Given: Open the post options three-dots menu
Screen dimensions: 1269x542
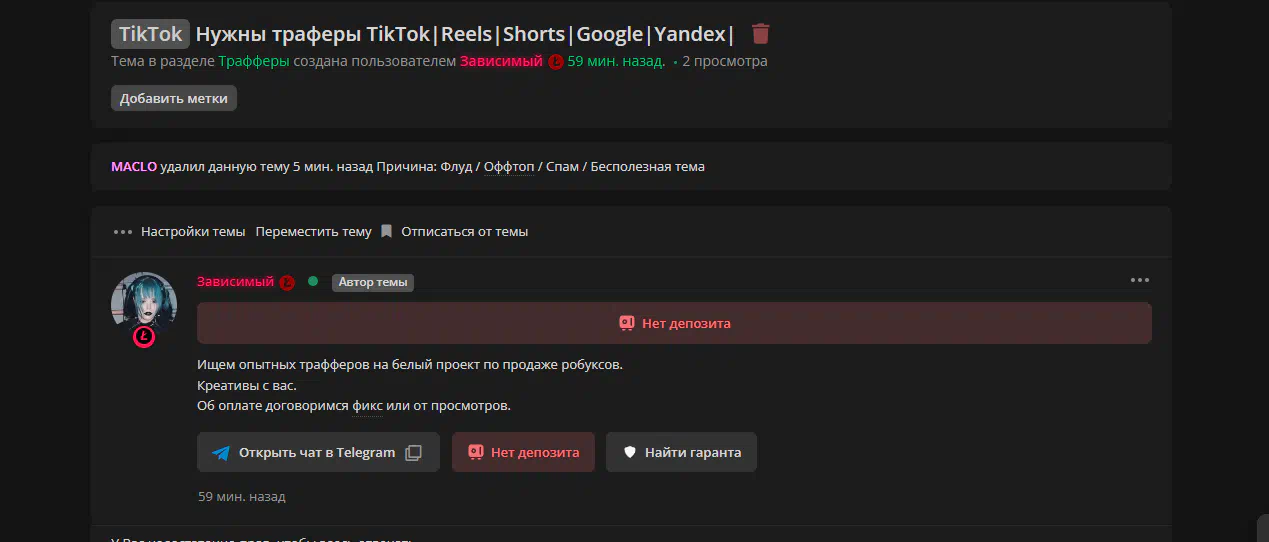Looking at the screenshot, I should [1140, 280].
